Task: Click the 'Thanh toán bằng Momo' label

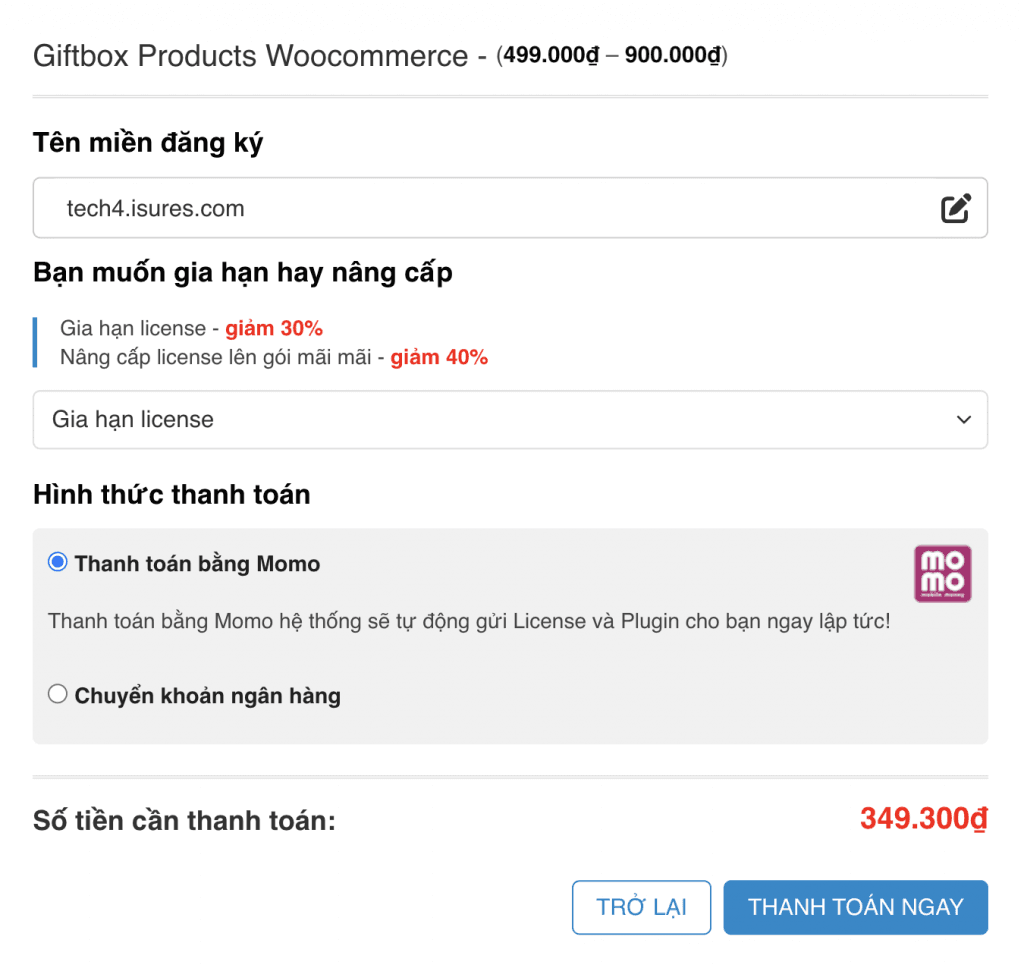Action: 197,564
